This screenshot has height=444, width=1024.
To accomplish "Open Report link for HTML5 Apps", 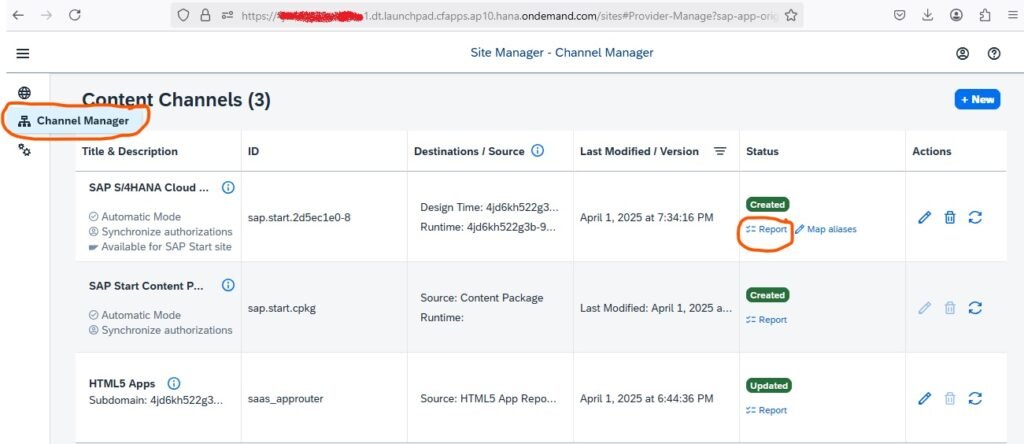I will 766,410.
